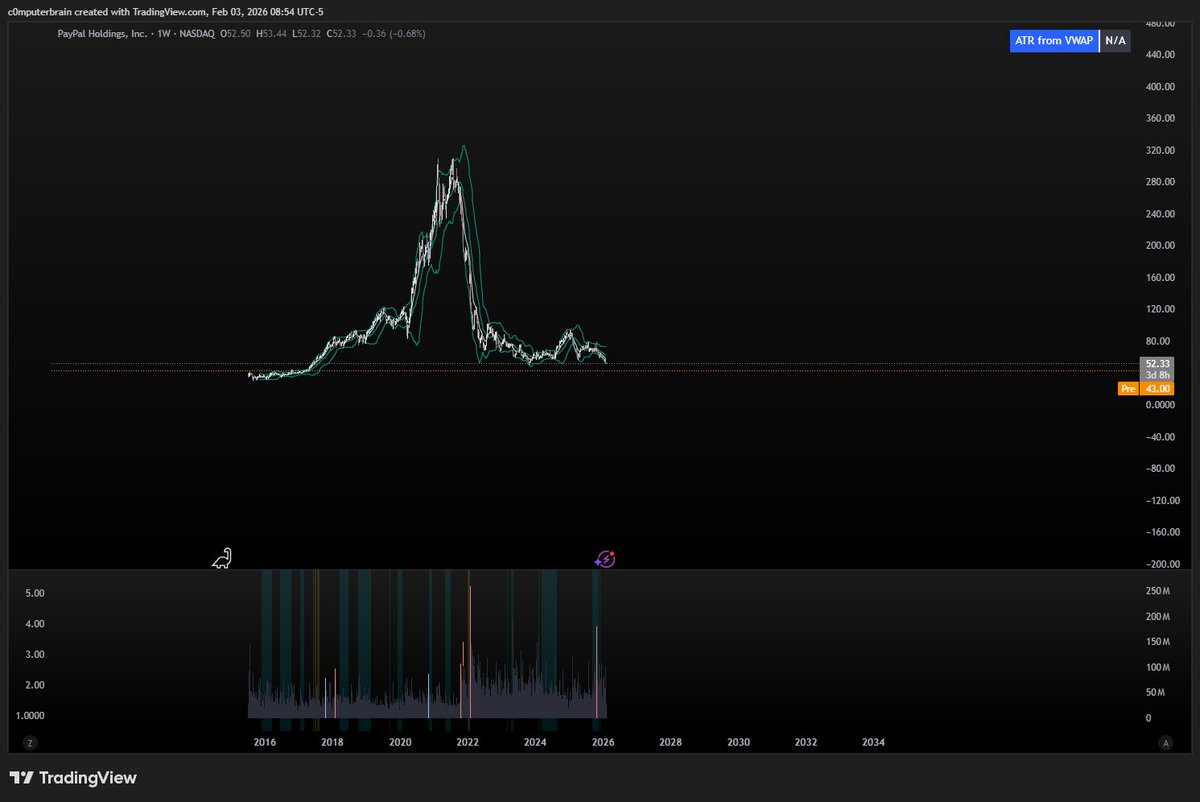Click the −160.00 price scale label

tap(1162, 533)
